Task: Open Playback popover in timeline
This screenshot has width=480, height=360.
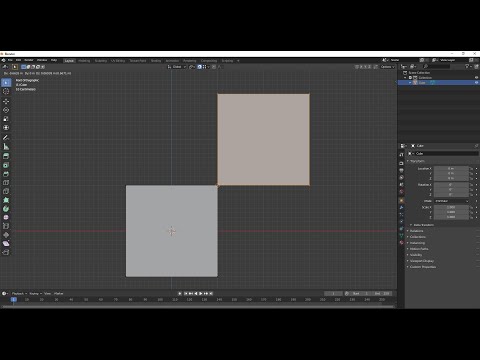Action: pyautogui.click(x=19, y=294)
